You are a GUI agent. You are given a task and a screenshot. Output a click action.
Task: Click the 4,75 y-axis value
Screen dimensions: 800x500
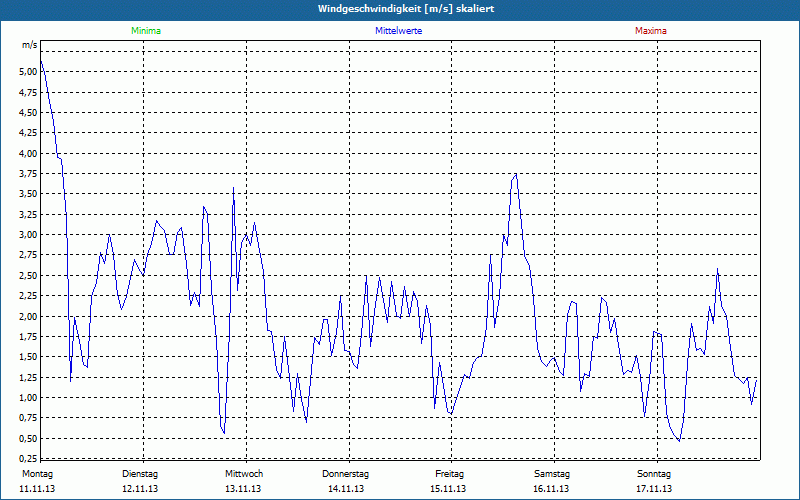click(28, 92)
